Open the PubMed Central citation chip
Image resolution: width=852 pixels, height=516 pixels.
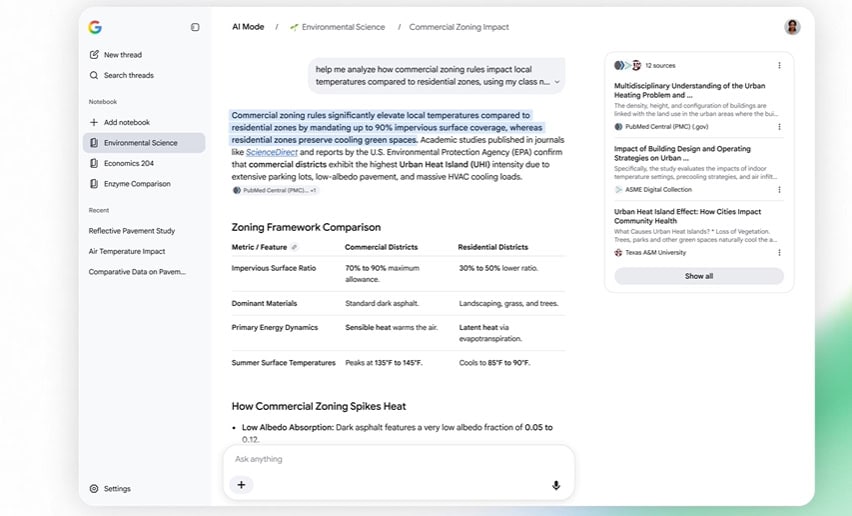pos(275,191)
